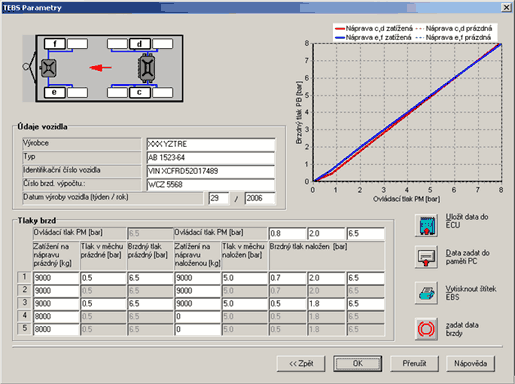Select axle box labeled f in diagram
Viewport: 515px width, 384px height.
(x=55, y=44)
